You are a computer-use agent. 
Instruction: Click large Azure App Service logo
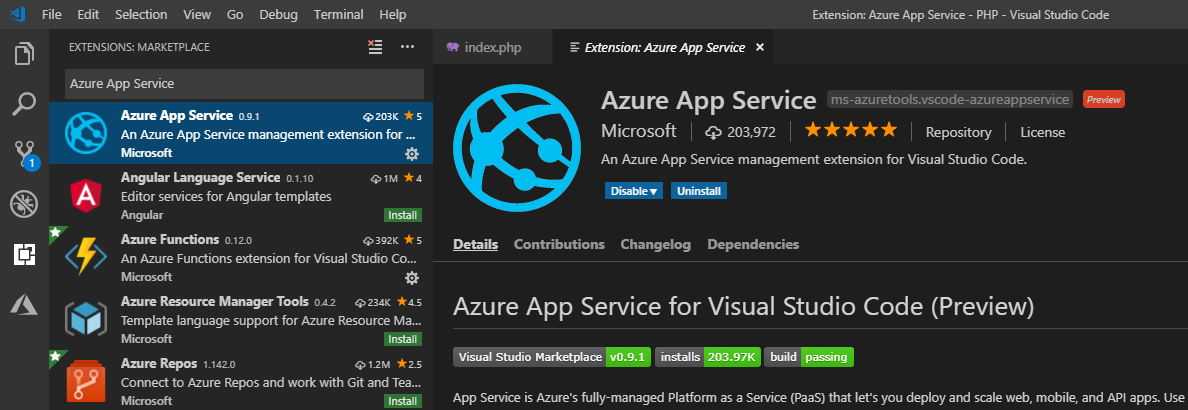pos(517,149)
